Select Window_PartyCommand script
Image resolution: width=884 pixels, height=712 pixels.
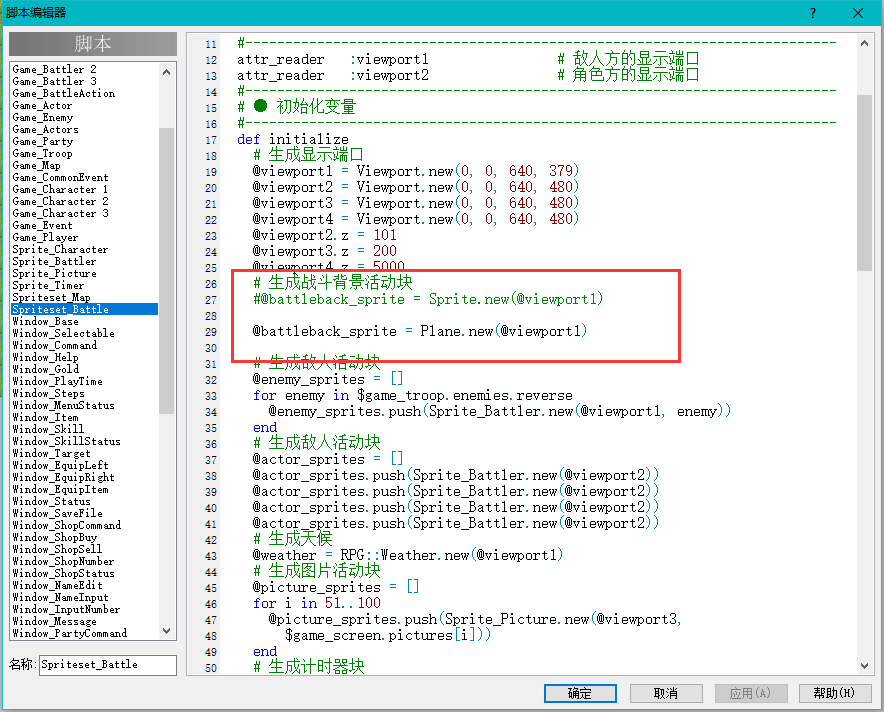69,633
